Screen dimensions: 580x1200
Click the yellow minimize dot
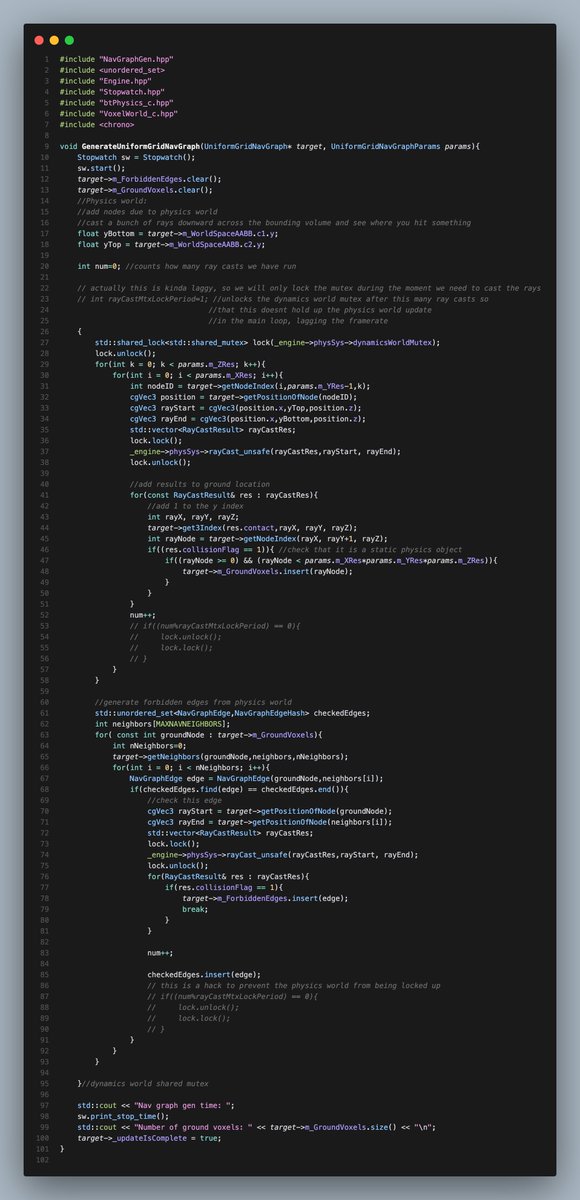(x=54, y=40)
